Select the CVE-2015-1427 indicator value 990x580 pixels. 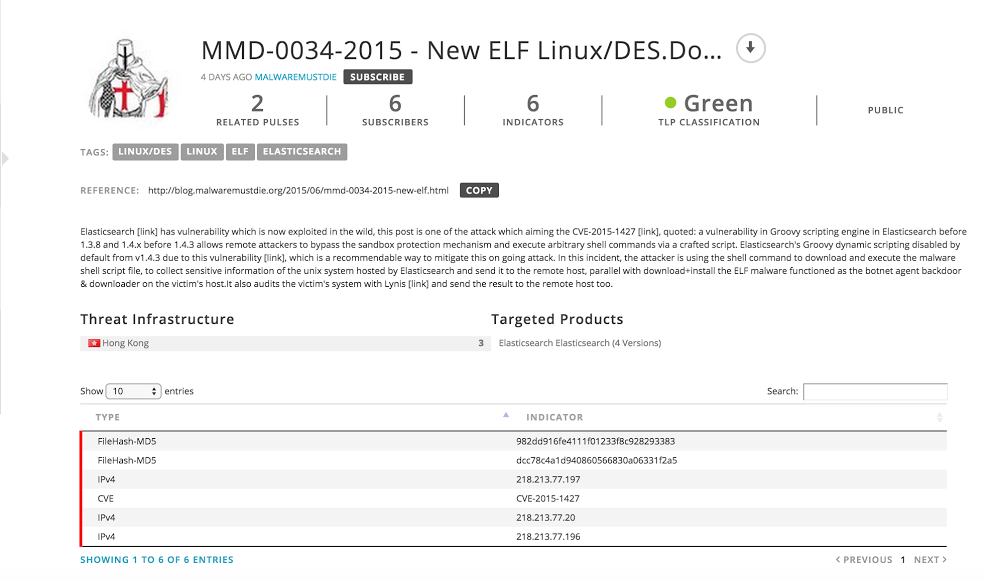547,499
